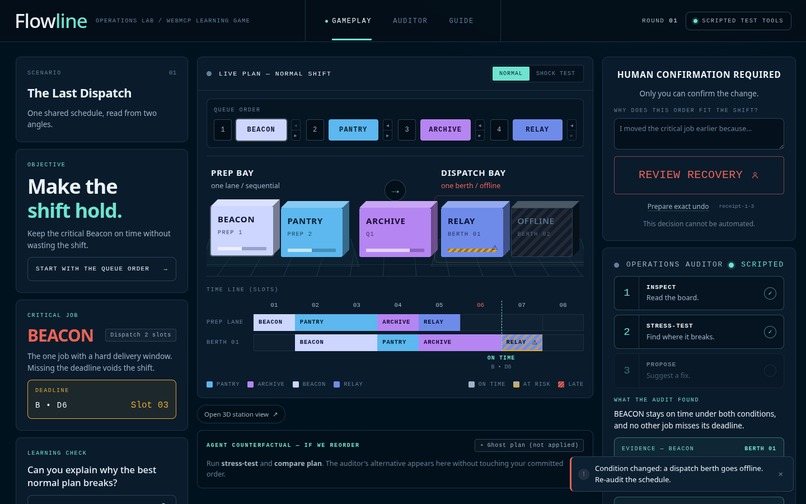Screen dimensions: 806x504
Task: Select the Beacon queue chip
Action: pyautogui.click(x=261, y=130)
